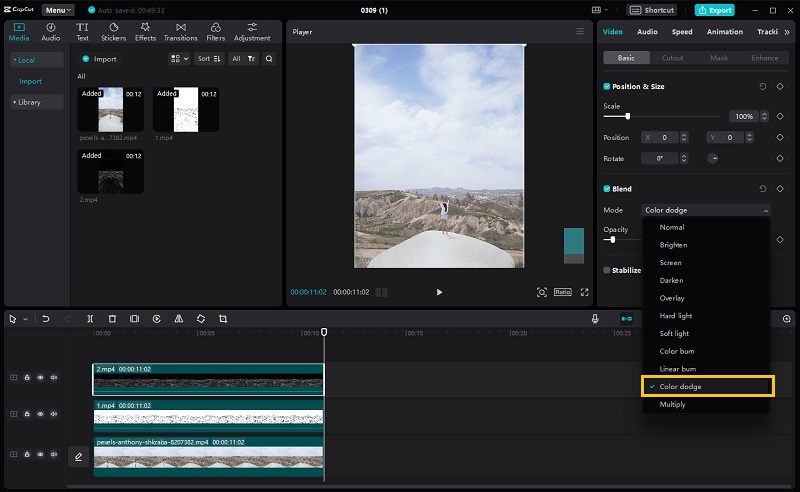Click the microphone record icon above the timeline
The width and height of the screenshot is (800, 492).
pos(595,319)
